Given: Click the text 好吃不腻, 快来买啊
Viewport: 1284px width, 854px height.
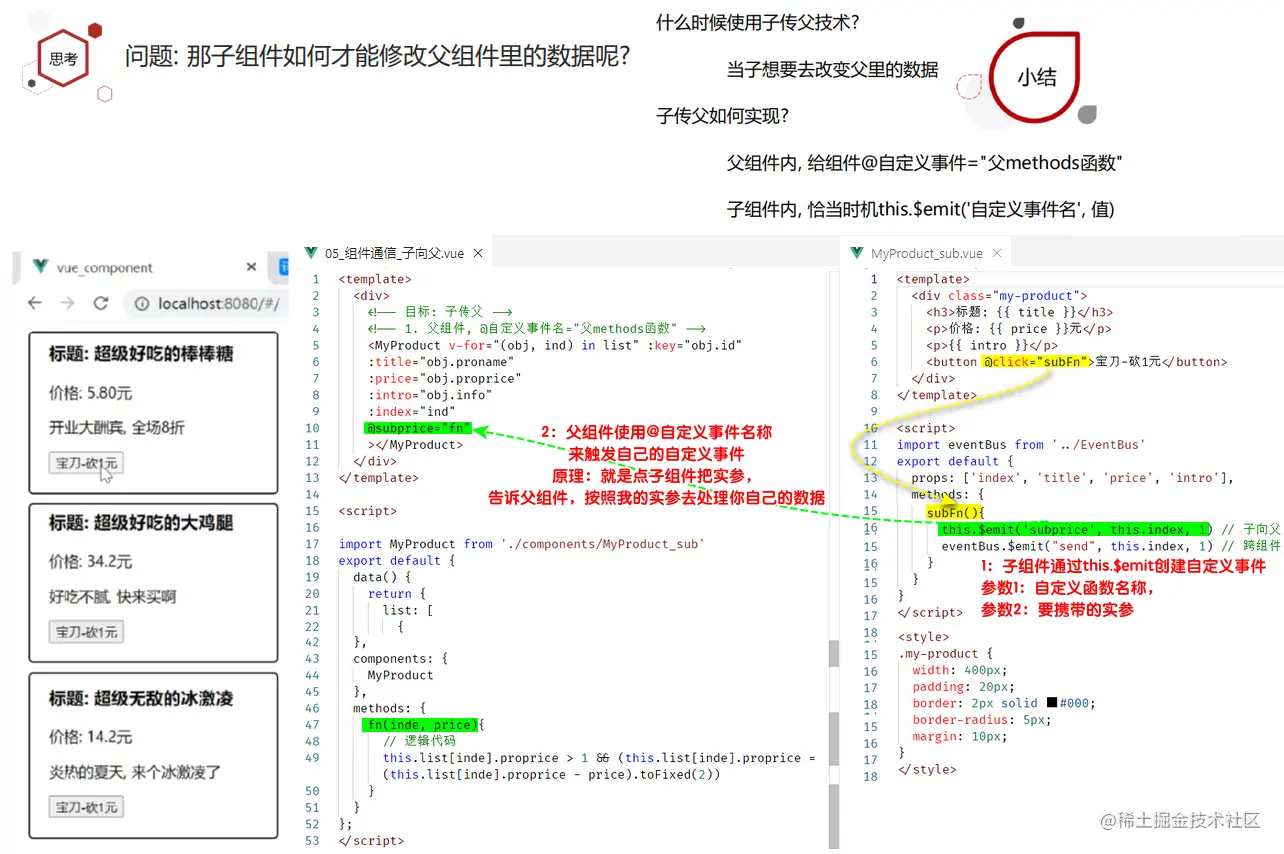Looking at the screenshot, I should click(x=112, y=597).
